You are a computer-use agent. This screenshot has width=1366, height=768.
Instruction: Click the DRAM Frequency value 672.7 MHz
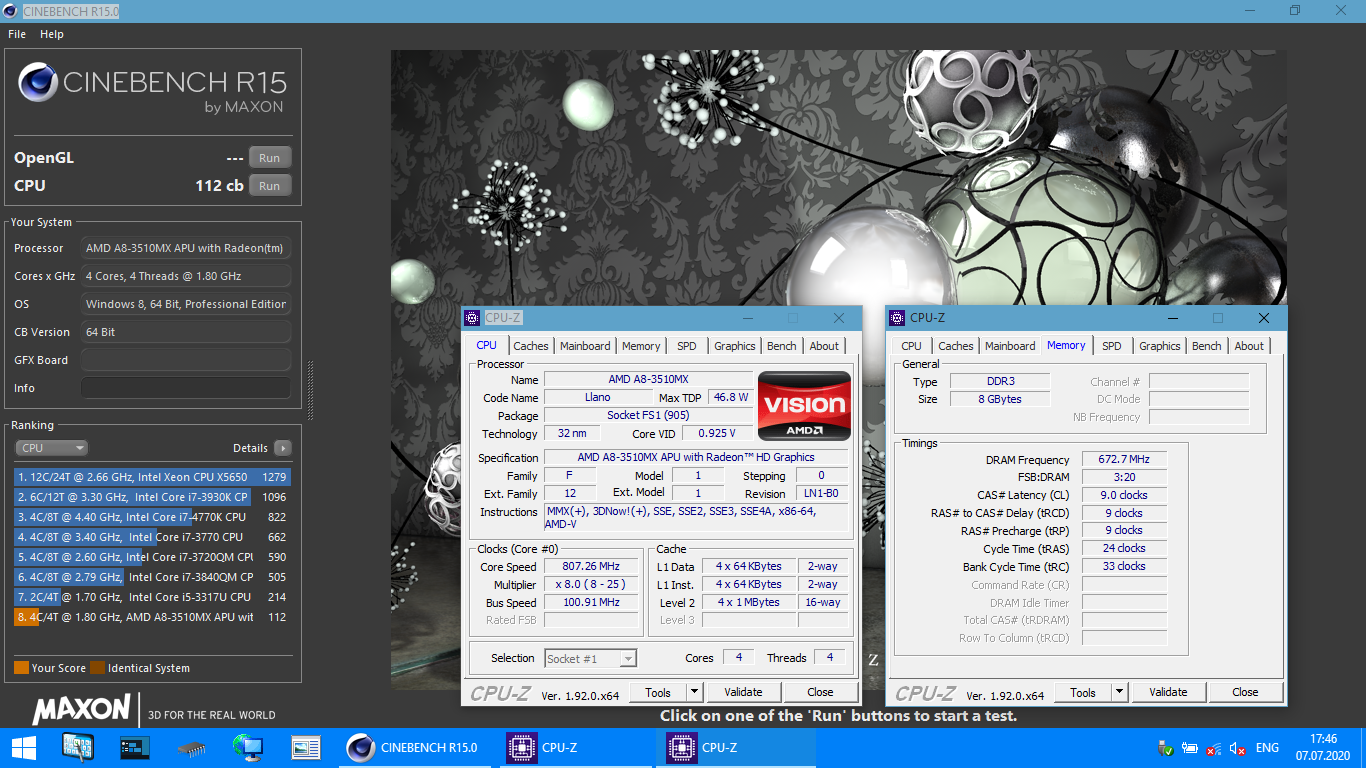pyautogui.click(x=1124, y=459)
